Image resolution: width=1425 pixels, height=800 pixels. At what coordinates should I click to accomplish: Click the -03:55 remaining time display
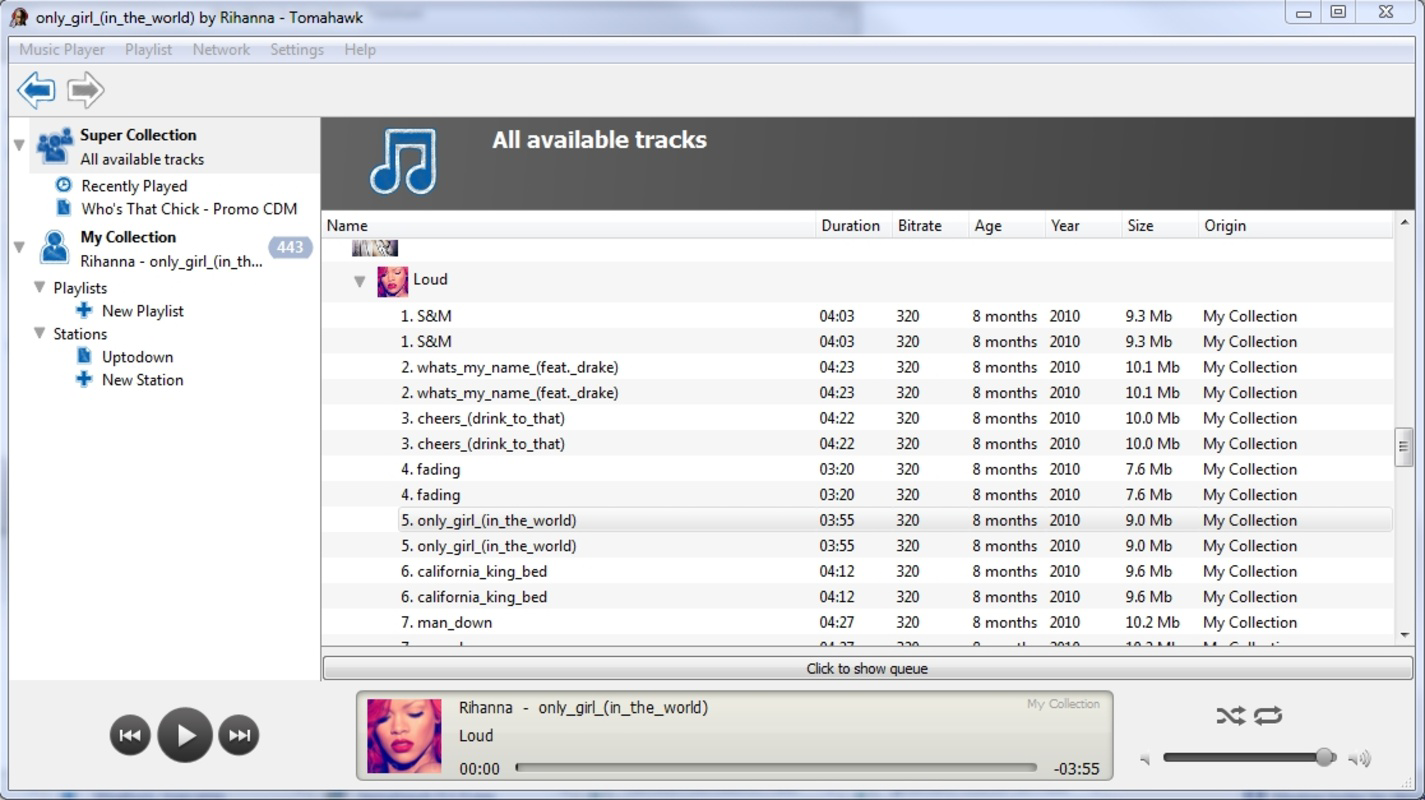1076,769
